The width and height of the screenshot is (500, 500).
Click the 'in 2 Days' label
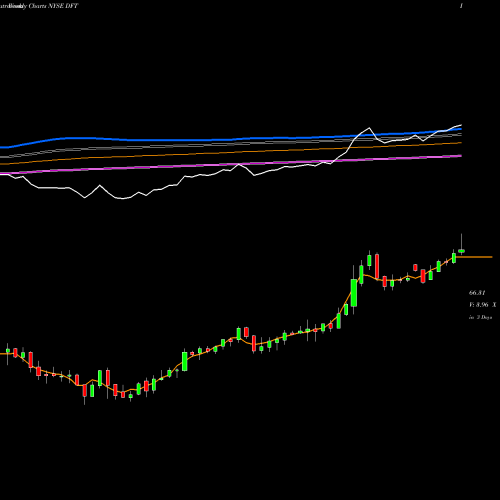(x=480, y=317)
